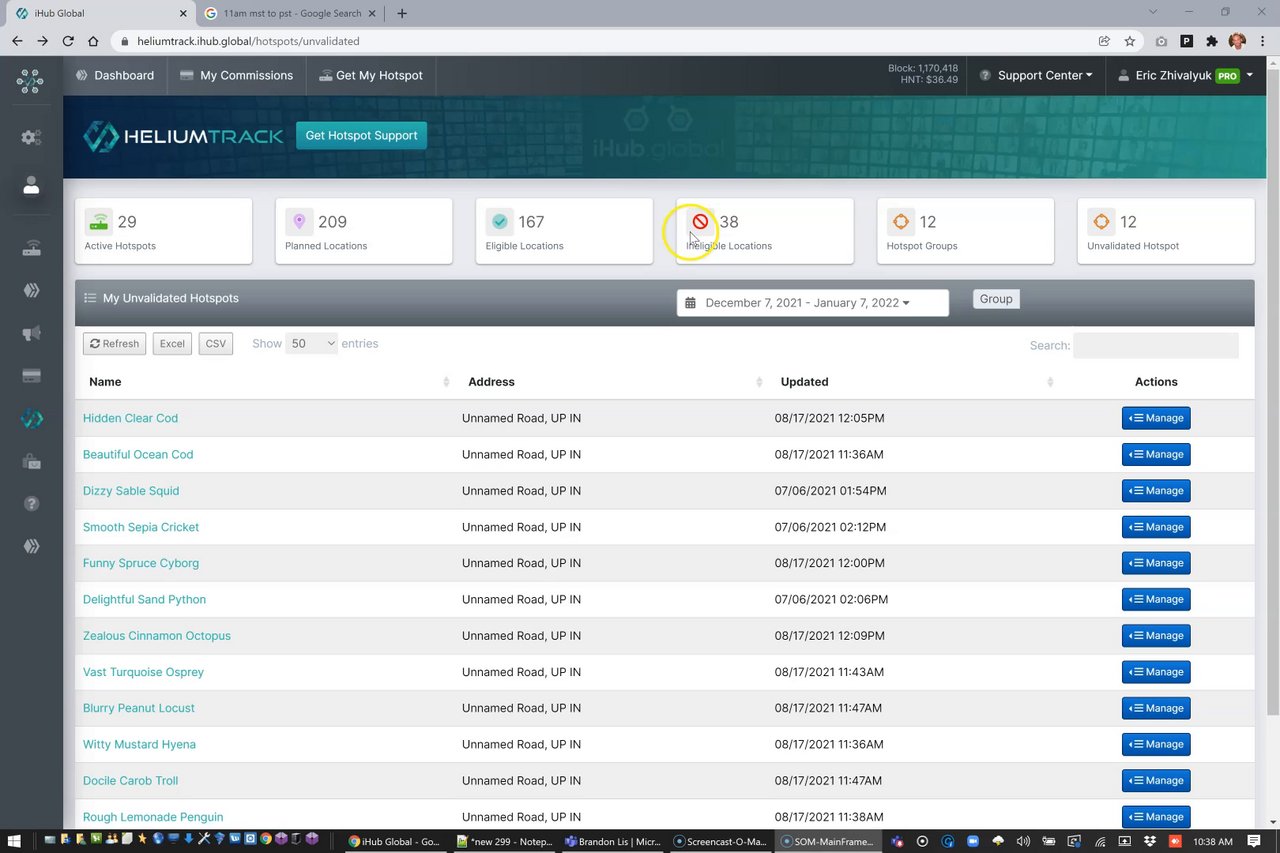Switch to Notepad++ new 299 taskbar window
This screenshot has height=853, width=1280.
coord(505,841)
